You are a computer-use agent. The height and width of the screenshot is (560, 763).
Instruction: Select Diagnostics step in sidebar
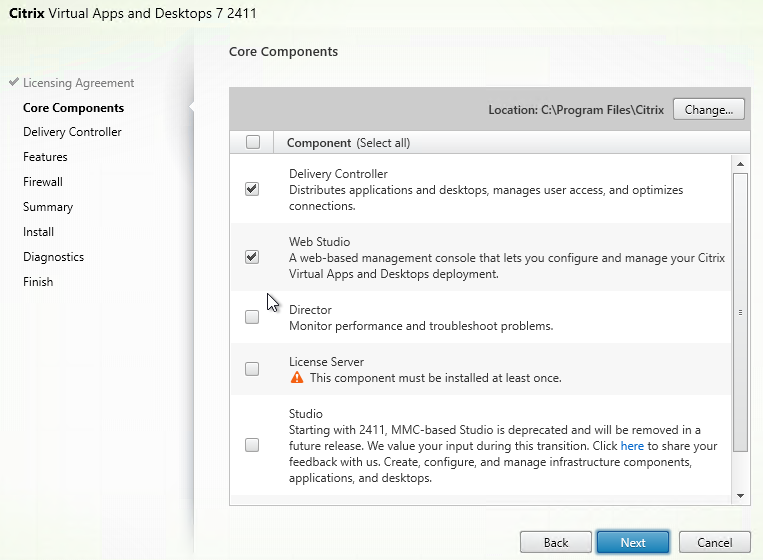pyautogui.click(x=54, y=257)
